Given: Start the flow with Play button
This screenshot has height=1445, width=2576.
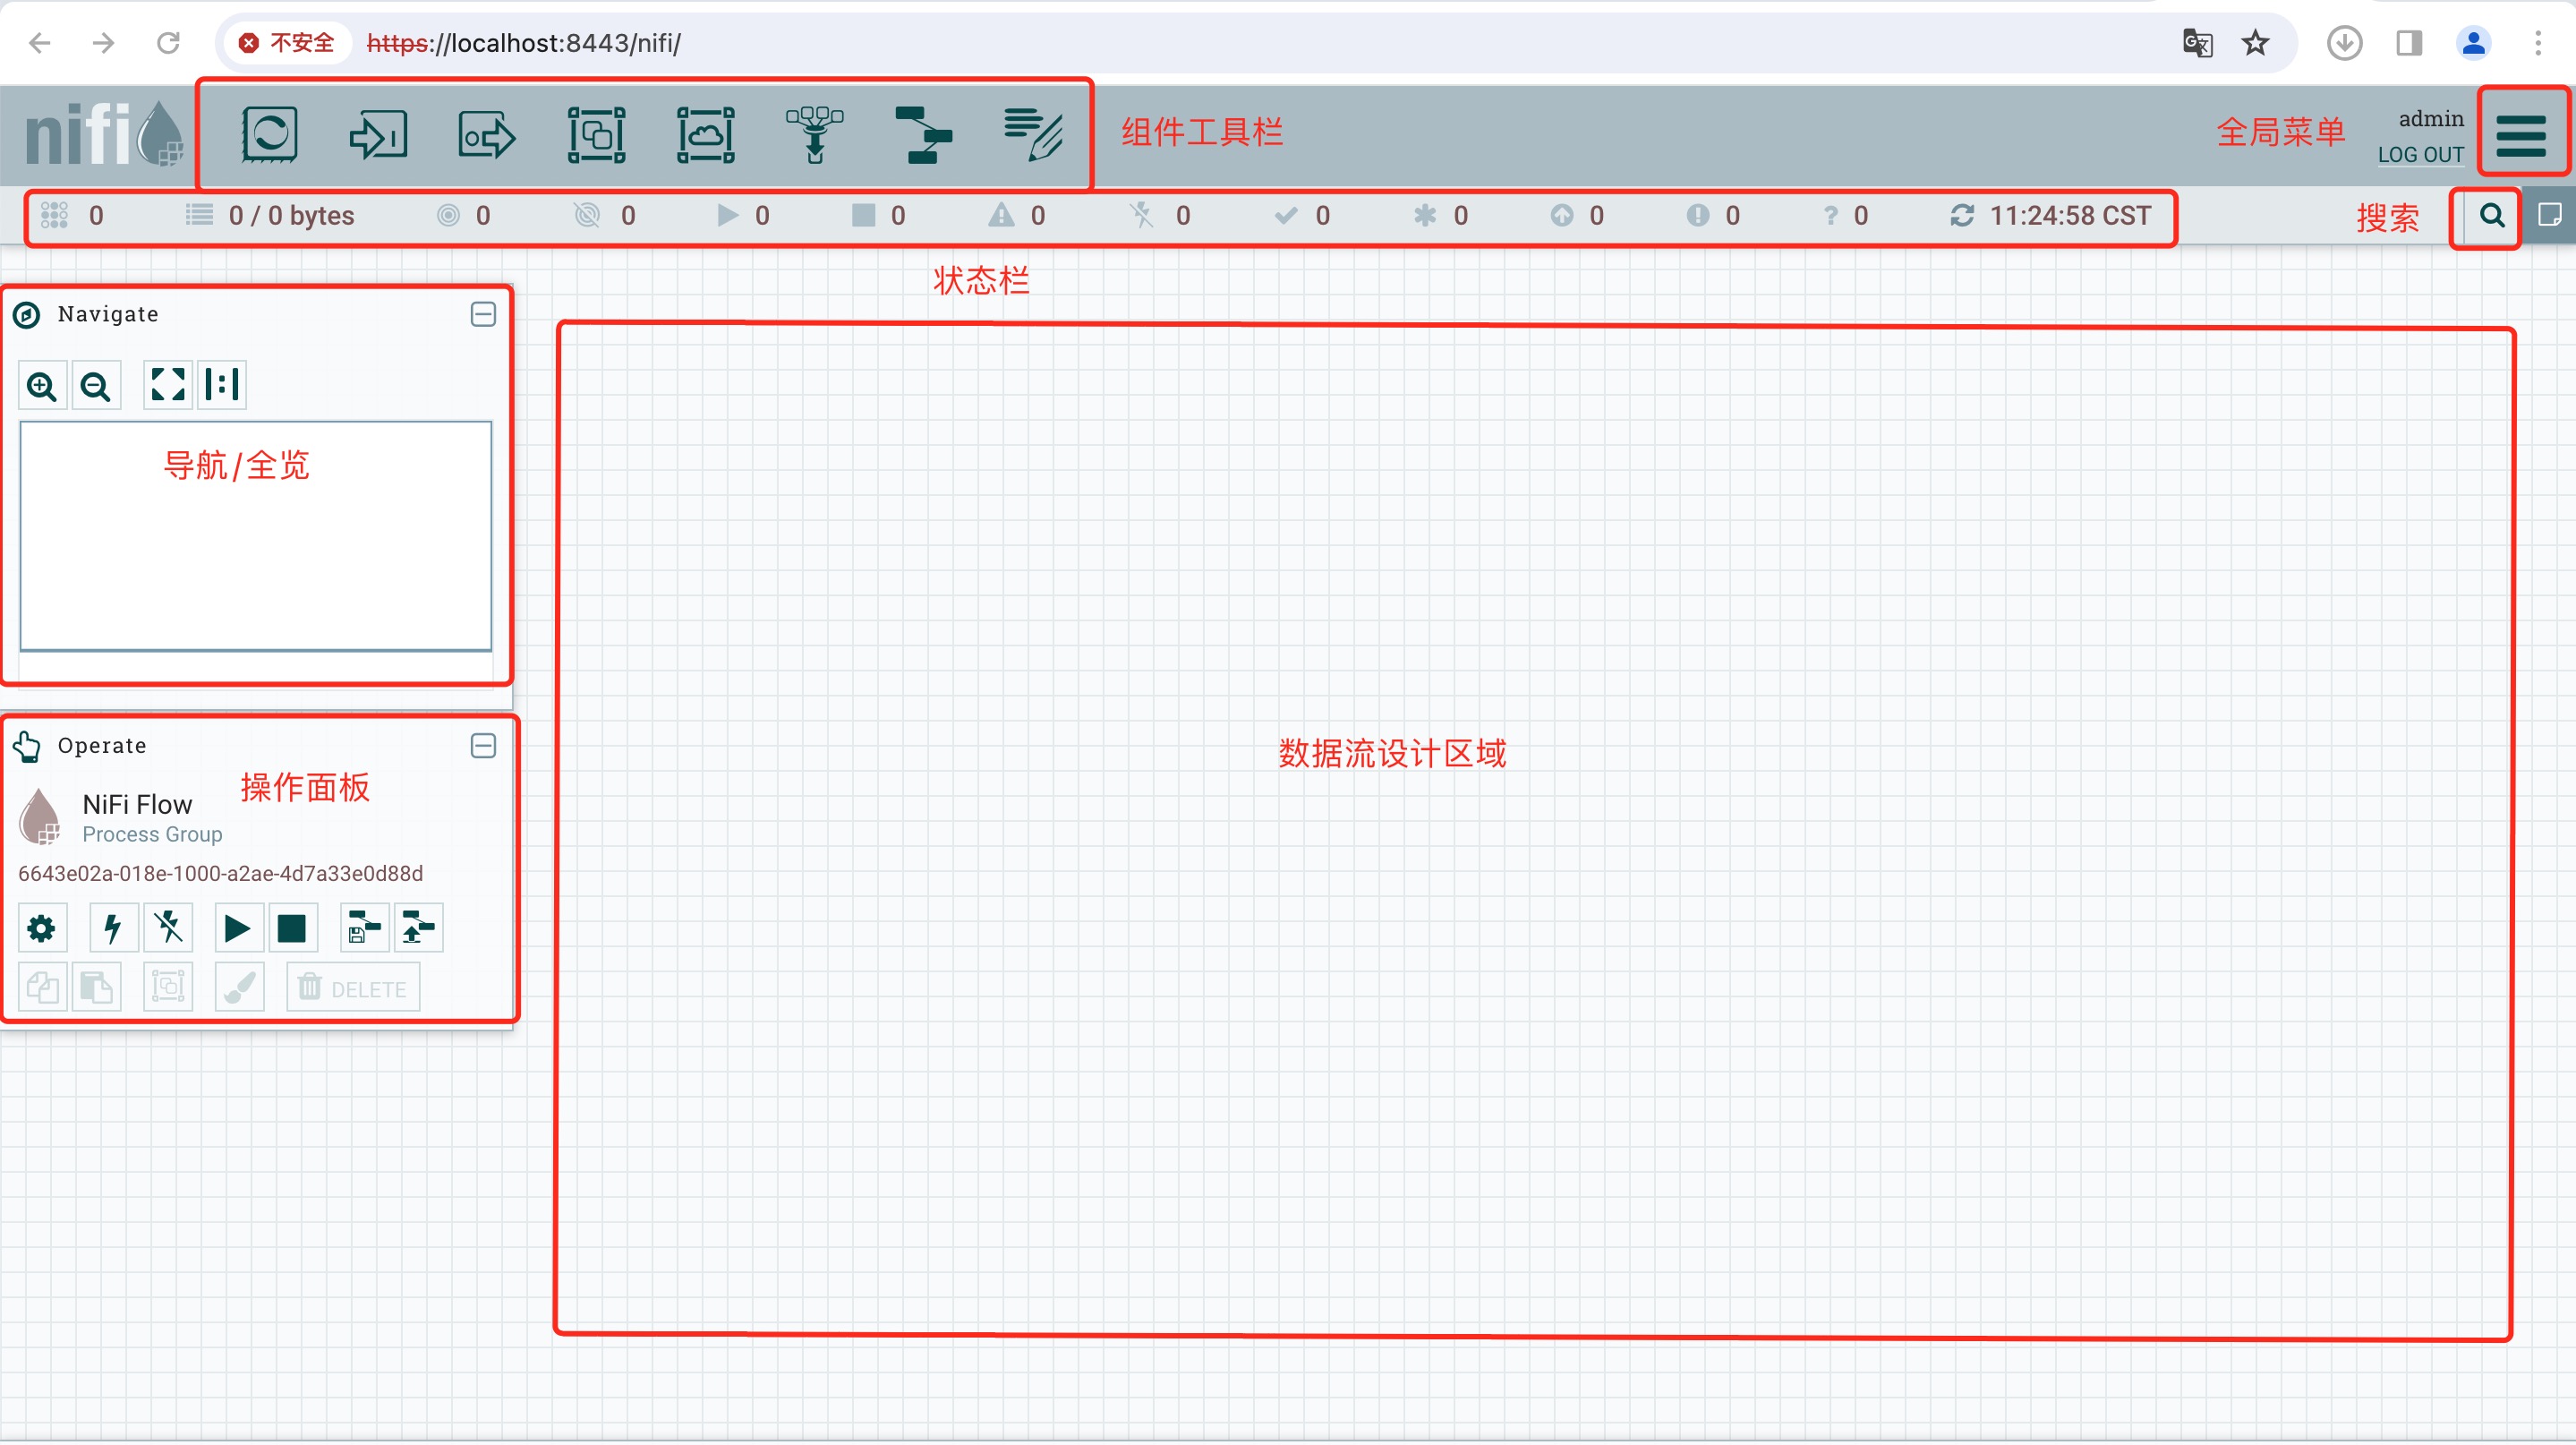Looking at the screenshot, I should pyautogui.click(x=238, y=929).
